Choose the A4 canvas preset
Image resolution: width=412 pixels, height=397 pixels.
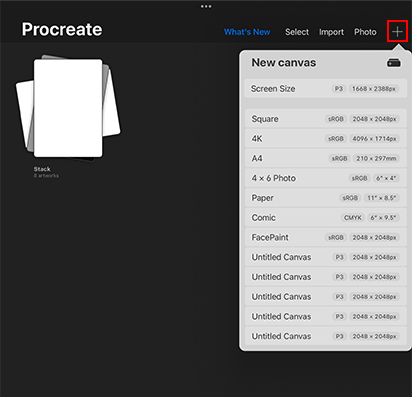click(325, 158)
